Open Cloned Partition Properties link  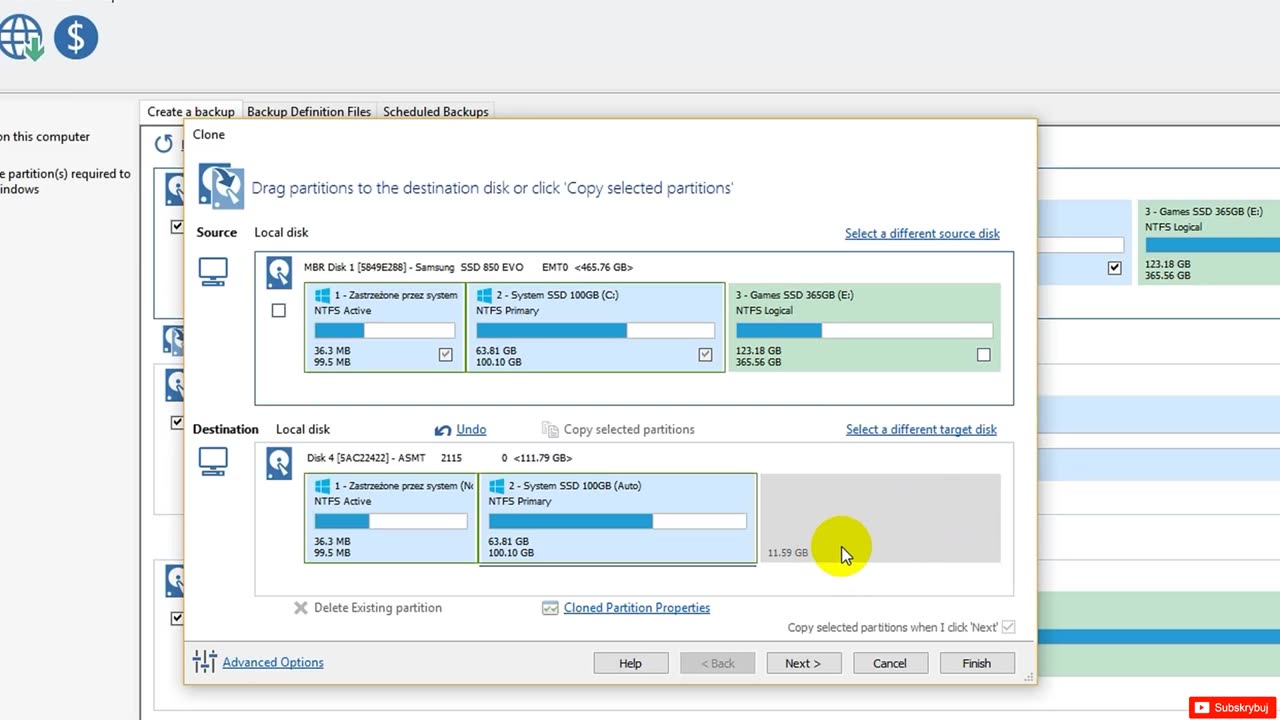click(x=637, y=608)
